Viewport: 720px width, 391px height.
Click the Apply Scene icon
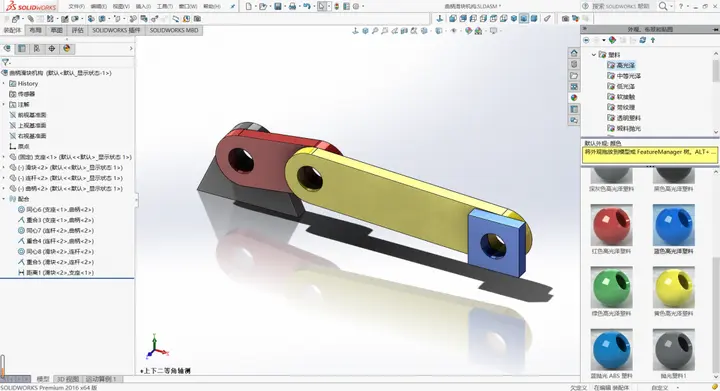coord(478,31)
